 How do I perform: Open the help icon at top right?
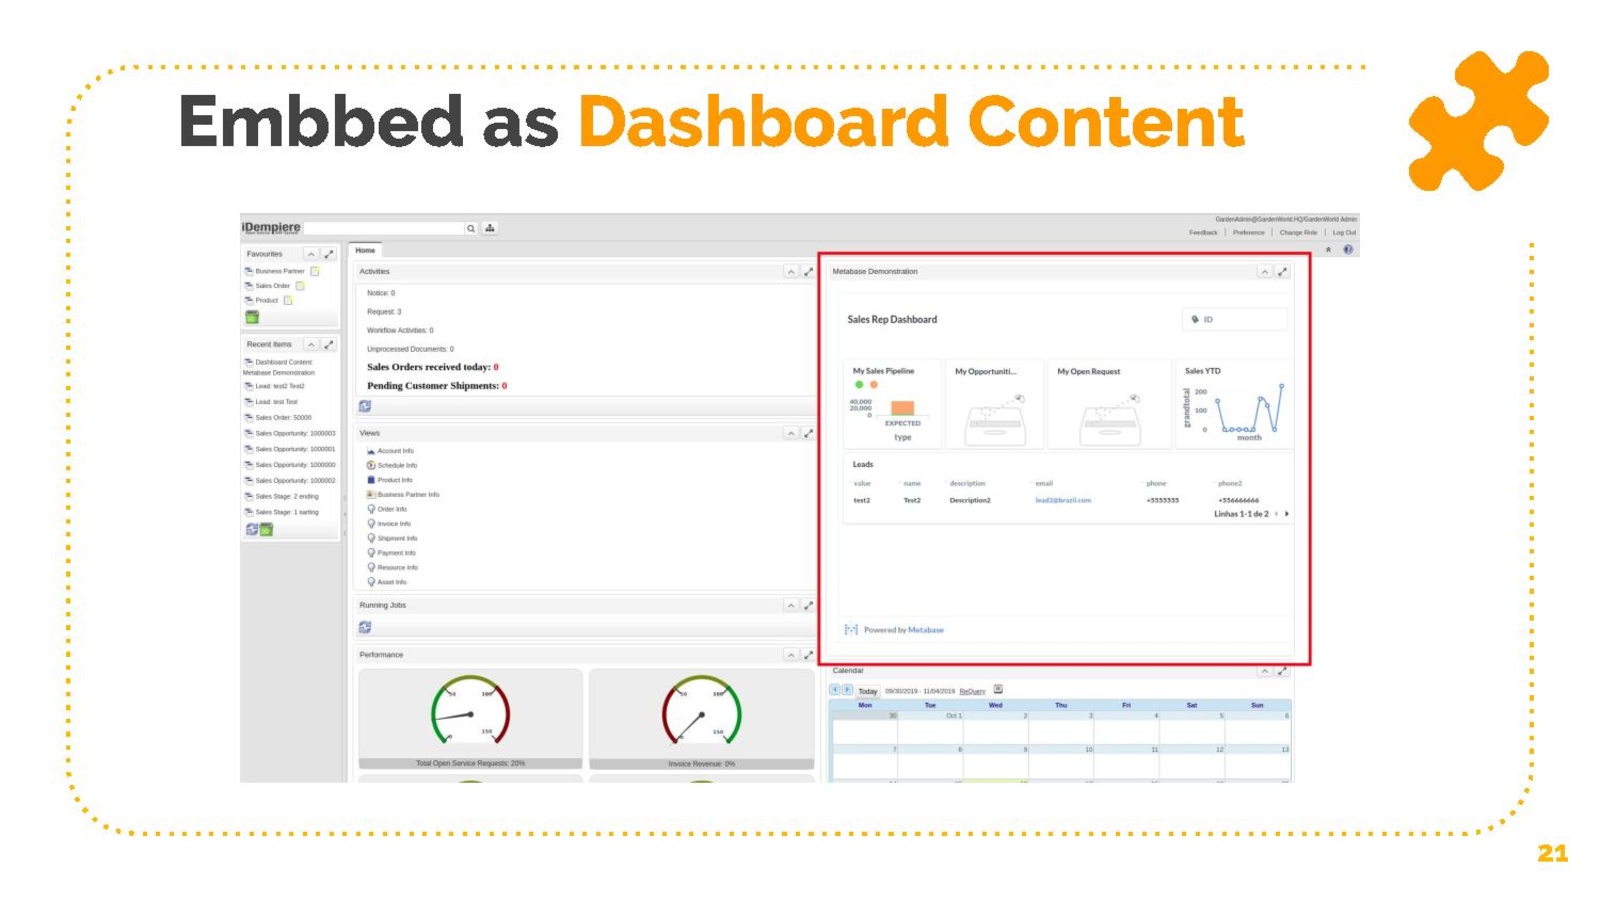click(1348, 250)
